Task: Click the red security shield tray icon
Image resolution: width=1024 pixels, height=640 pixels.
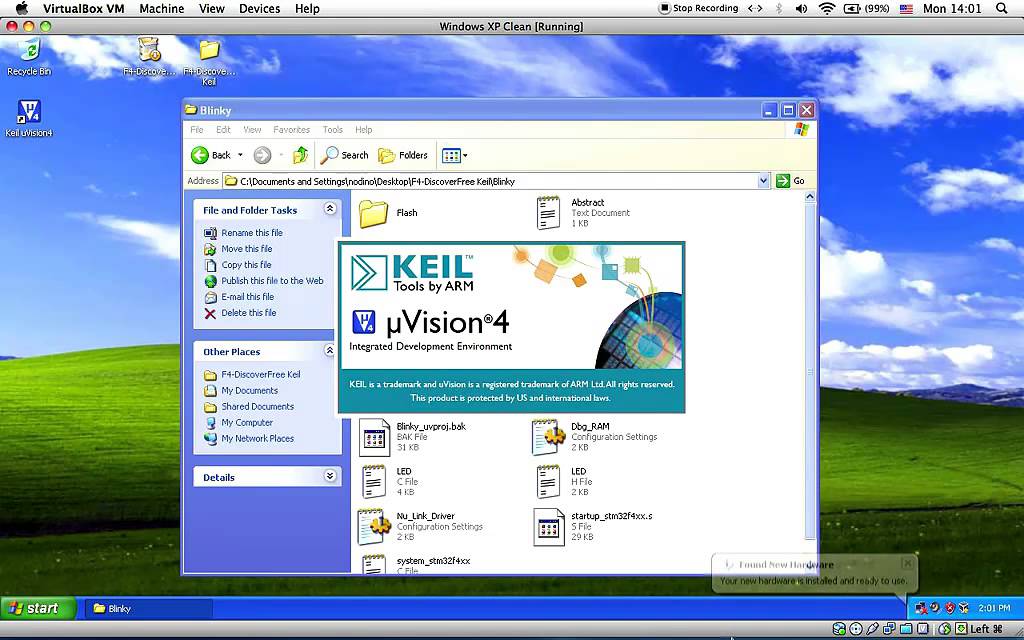Action: click(x=950, y=608)
